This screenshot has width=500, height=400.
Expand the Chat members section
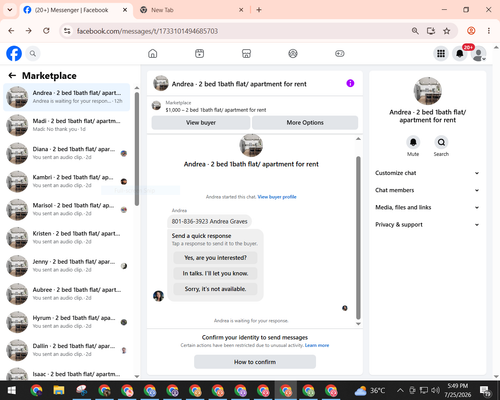pos(427,190)
